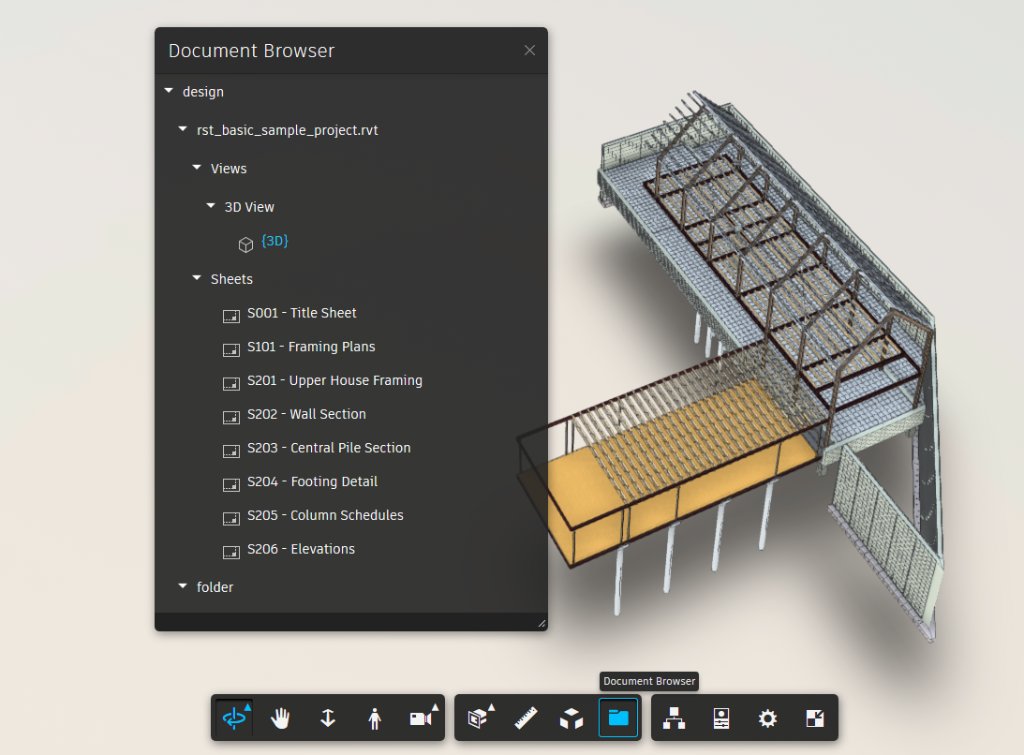1024x755 pixels.
Task: Open viewer Settings gear
Action: [767, 718]
